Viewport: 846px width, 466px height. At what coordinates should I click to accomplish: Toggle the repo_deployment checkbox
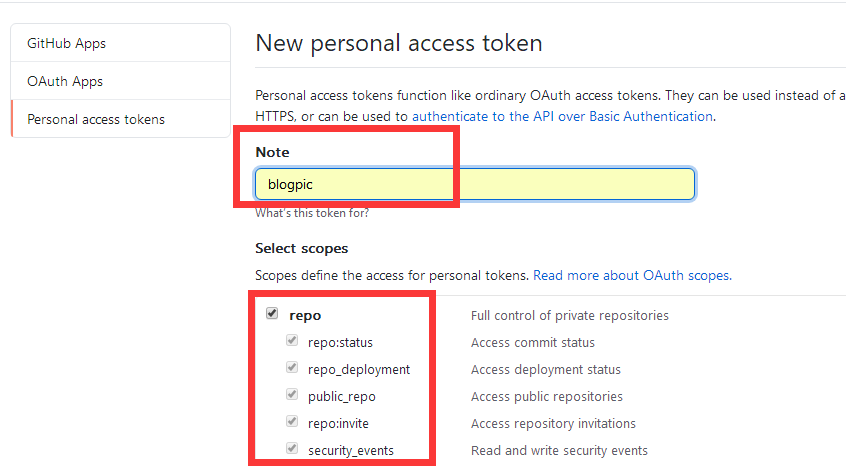292,367
